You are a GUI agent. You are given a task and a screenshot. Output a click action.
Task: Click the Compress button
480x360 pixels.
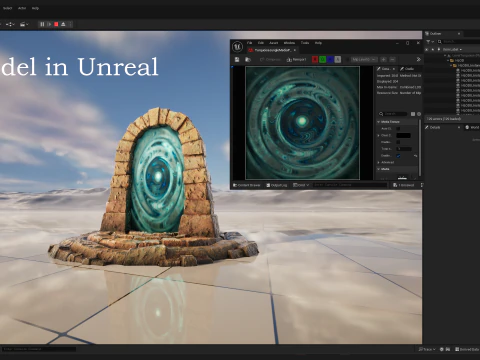[270, 59]
